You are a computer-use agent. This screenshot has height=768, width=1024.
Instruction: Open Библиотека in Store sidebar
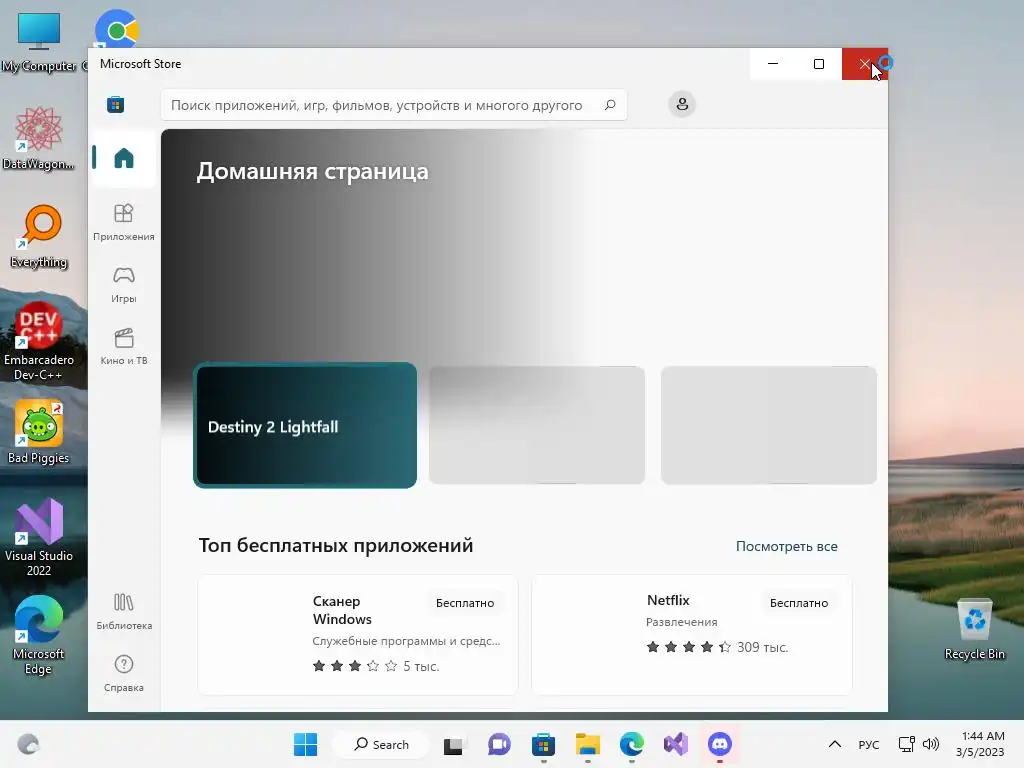tap(123, 611)
